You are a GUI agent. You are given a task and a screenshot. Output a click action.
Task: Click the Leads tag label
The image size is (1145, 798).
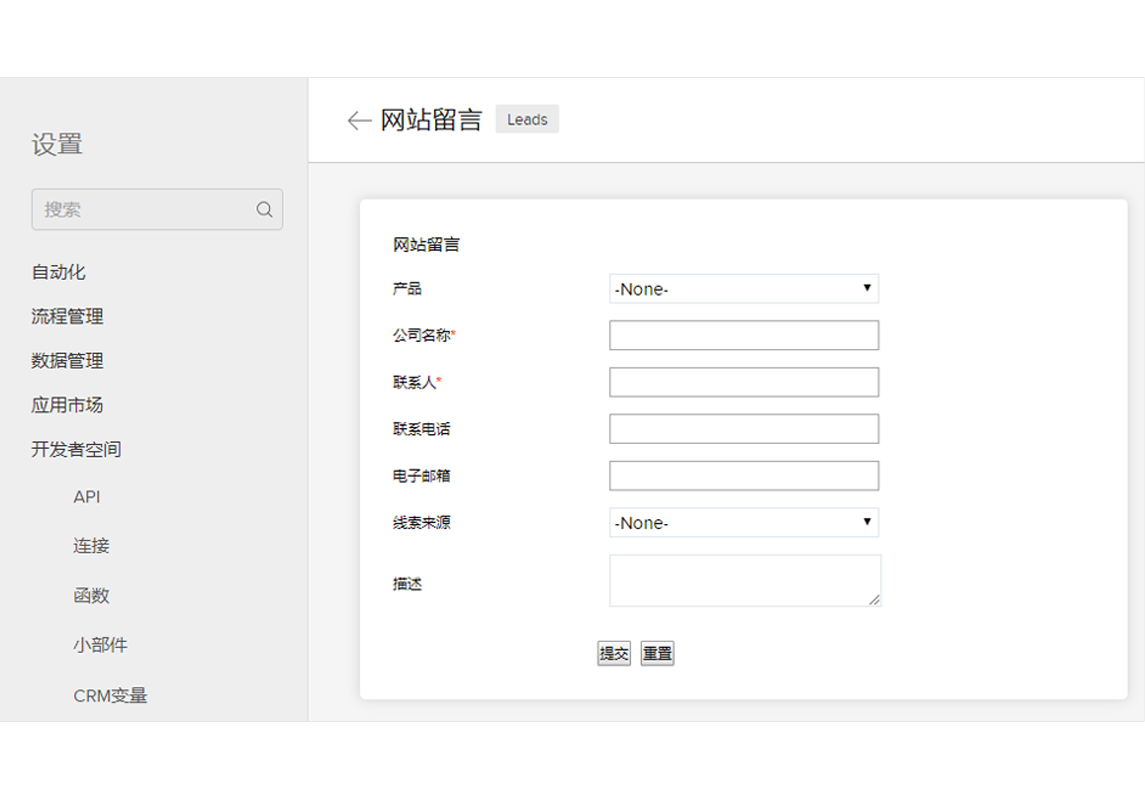[527, 120]
